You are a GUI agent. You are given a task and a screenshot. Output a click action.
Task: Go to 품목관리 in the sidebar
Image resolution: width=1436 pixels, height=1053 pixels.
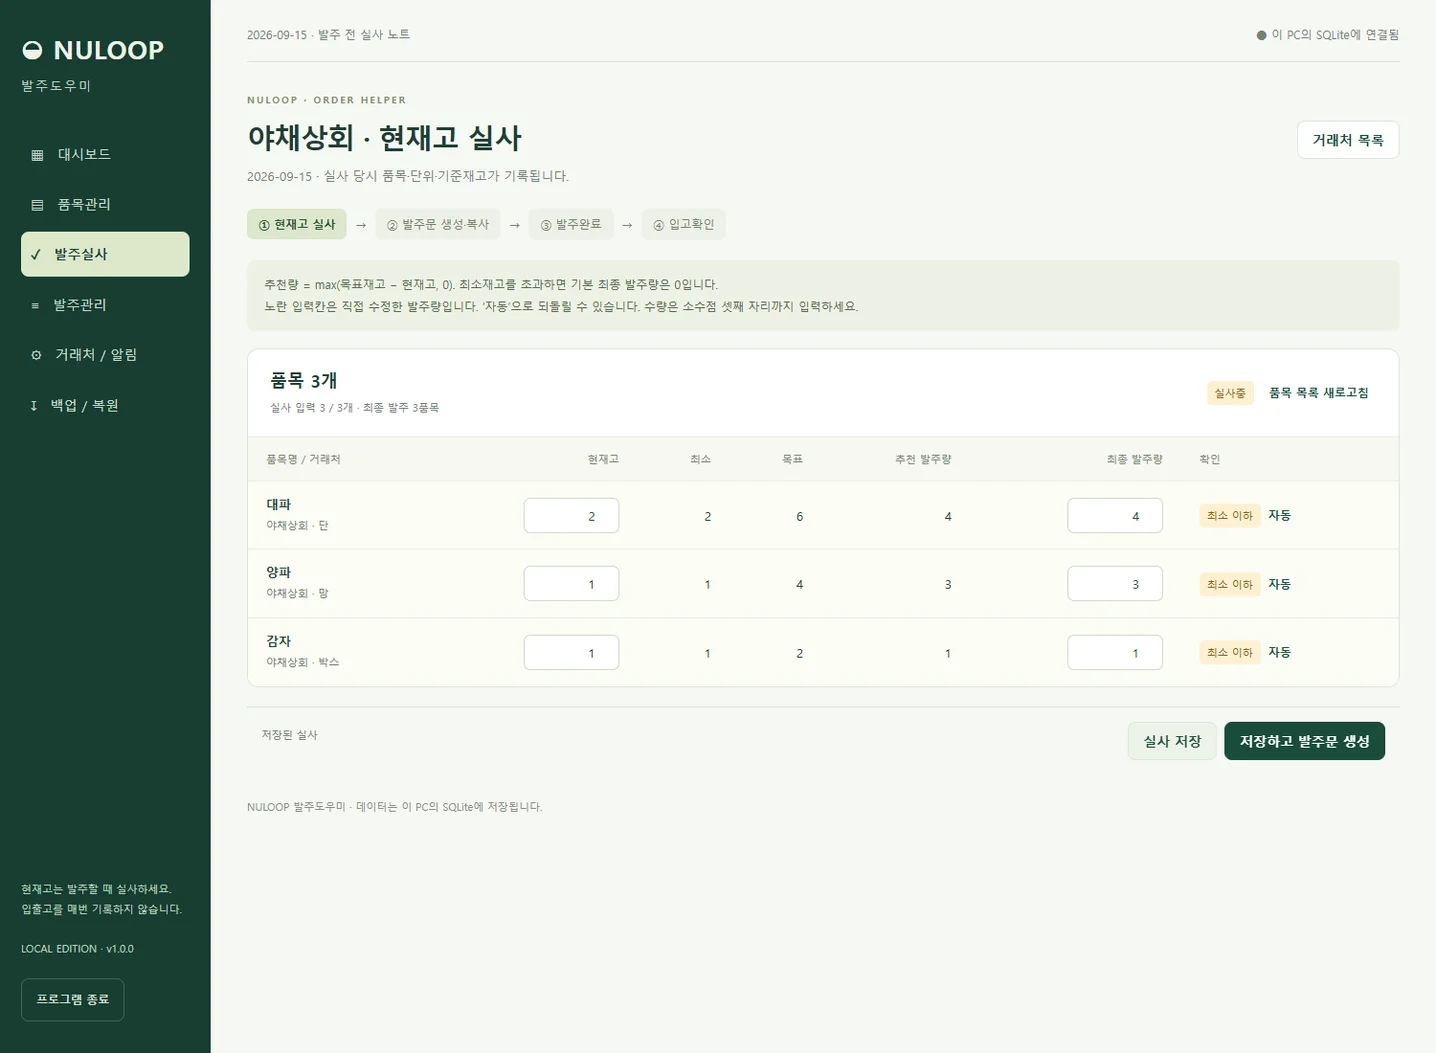105,204
